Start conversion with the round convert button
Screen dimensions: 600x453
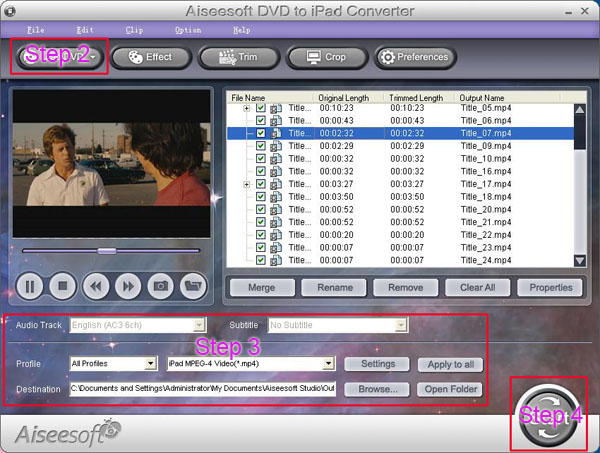click(547, 412)
